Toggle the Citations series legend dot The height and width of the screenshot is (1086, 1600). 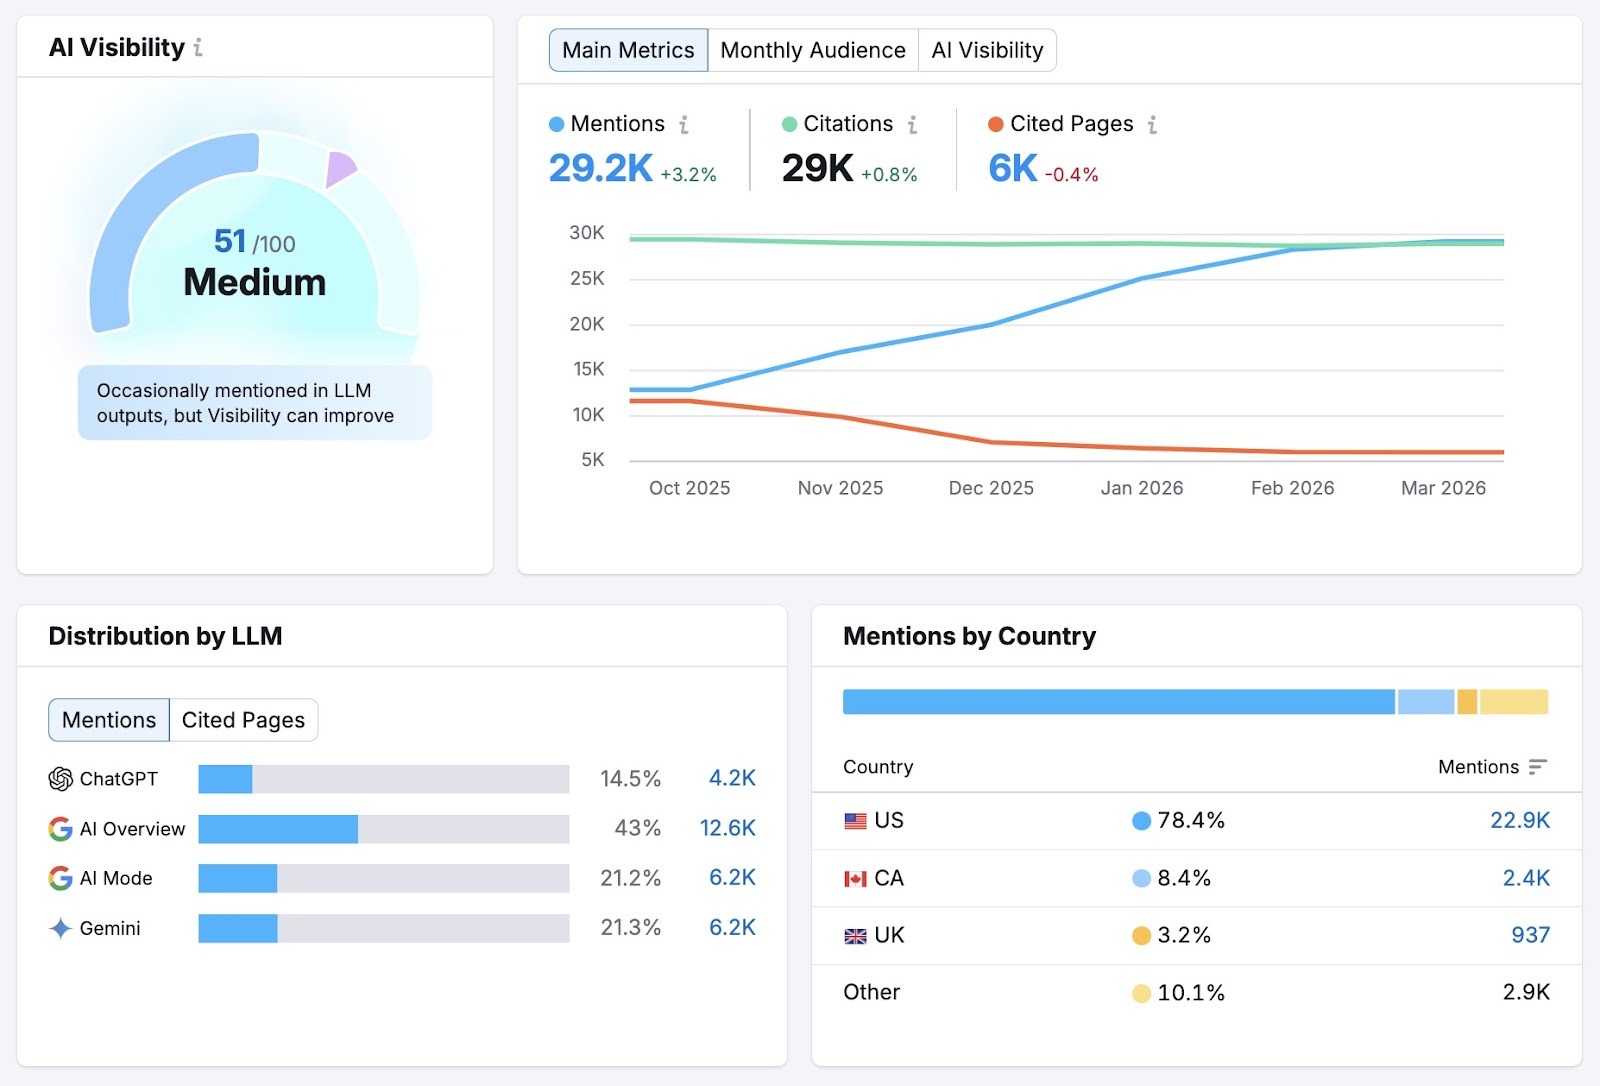(x=789, y=124)
